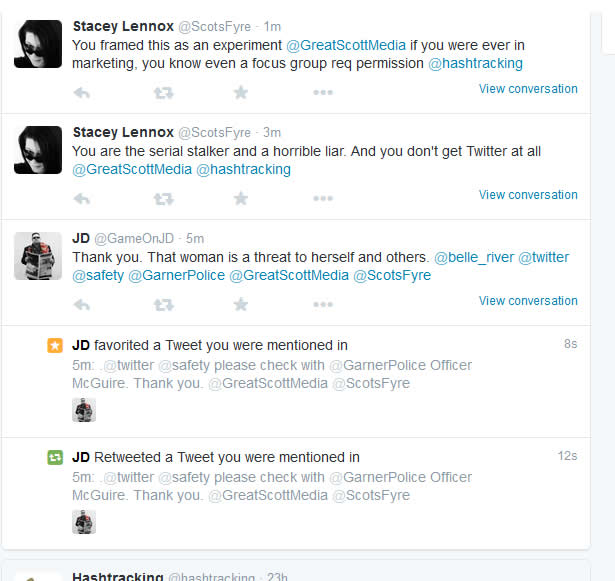The width and height of the screenshot is (615, 581).
Task: Favorite Stacey Lennox's 1m tweet
Action: (241, 92)
